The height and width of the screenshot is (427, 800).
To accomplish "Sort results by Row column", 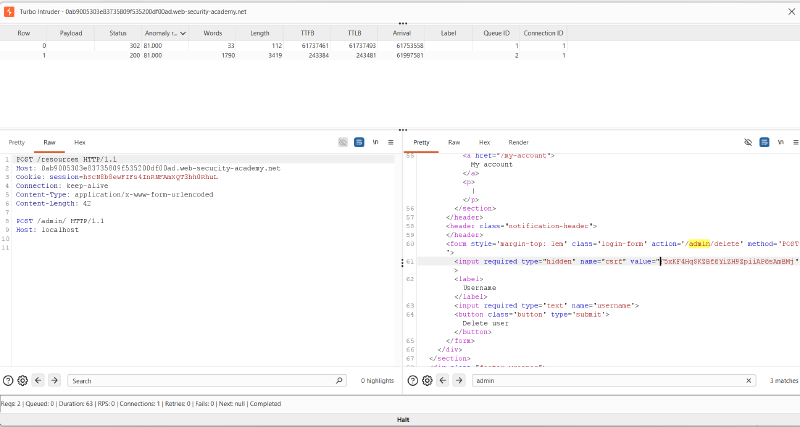I will (x=23, y=33).
